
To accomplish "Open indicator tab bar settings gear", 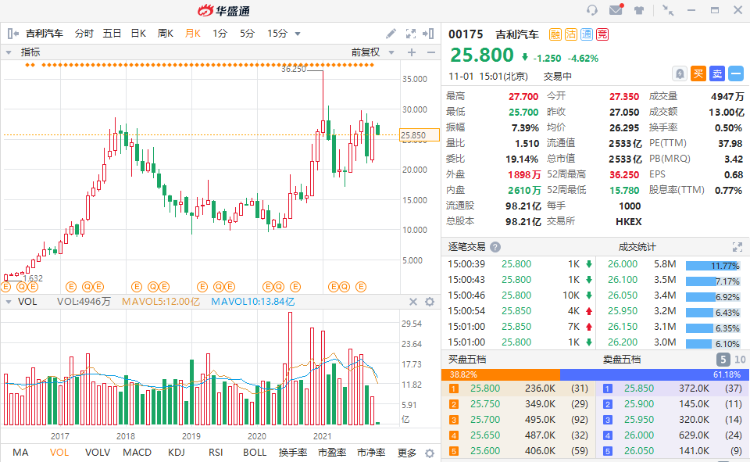I will point(430,453).
